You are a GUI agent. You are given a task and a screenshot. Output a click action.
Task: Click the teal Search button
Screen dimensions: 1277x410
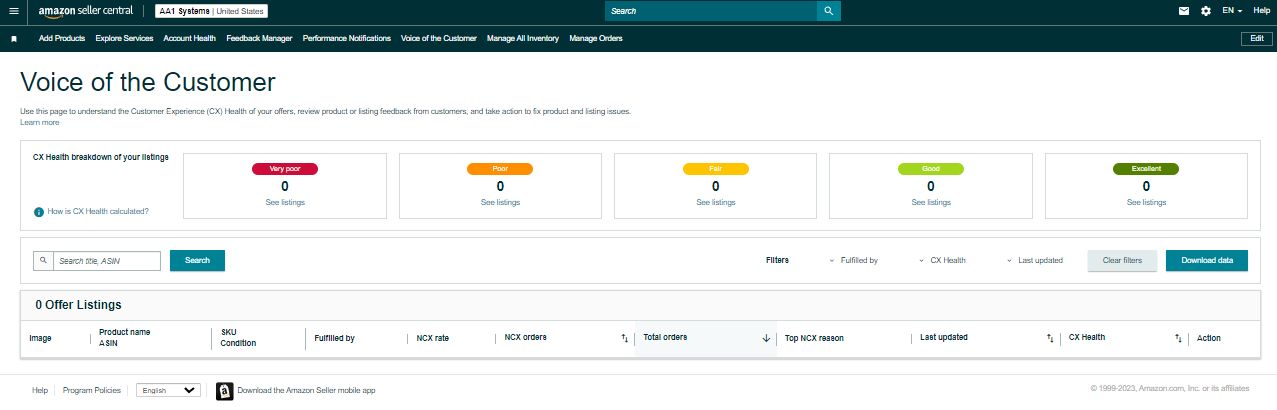click(197, 260)
